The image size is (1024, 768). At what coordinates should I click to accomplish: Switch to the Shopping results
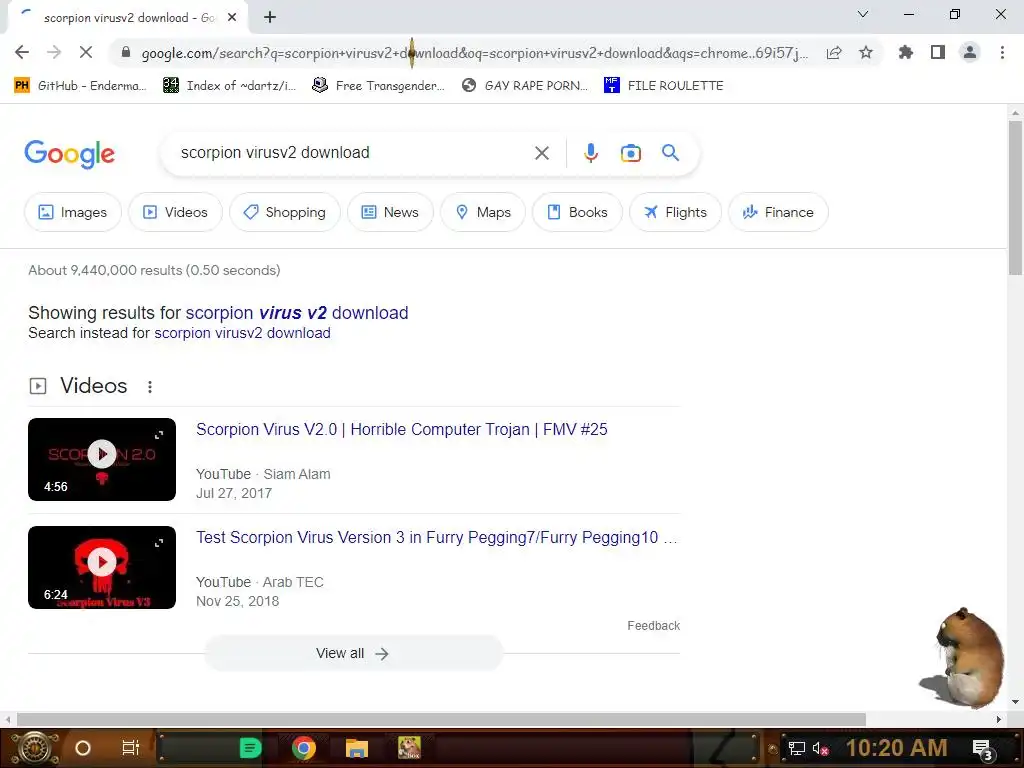point(284,212)
